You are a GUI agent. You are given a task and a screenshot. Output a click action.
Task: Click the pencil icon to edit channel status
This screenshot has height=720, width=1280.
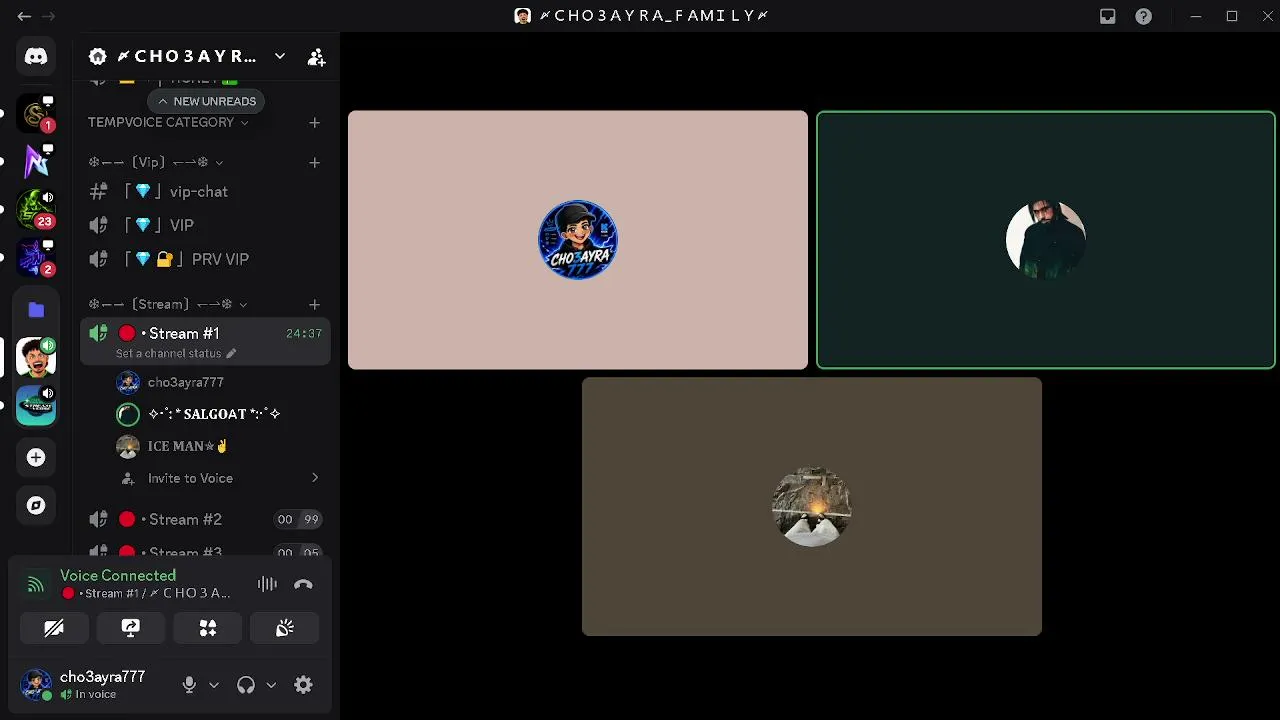point(231,353)
